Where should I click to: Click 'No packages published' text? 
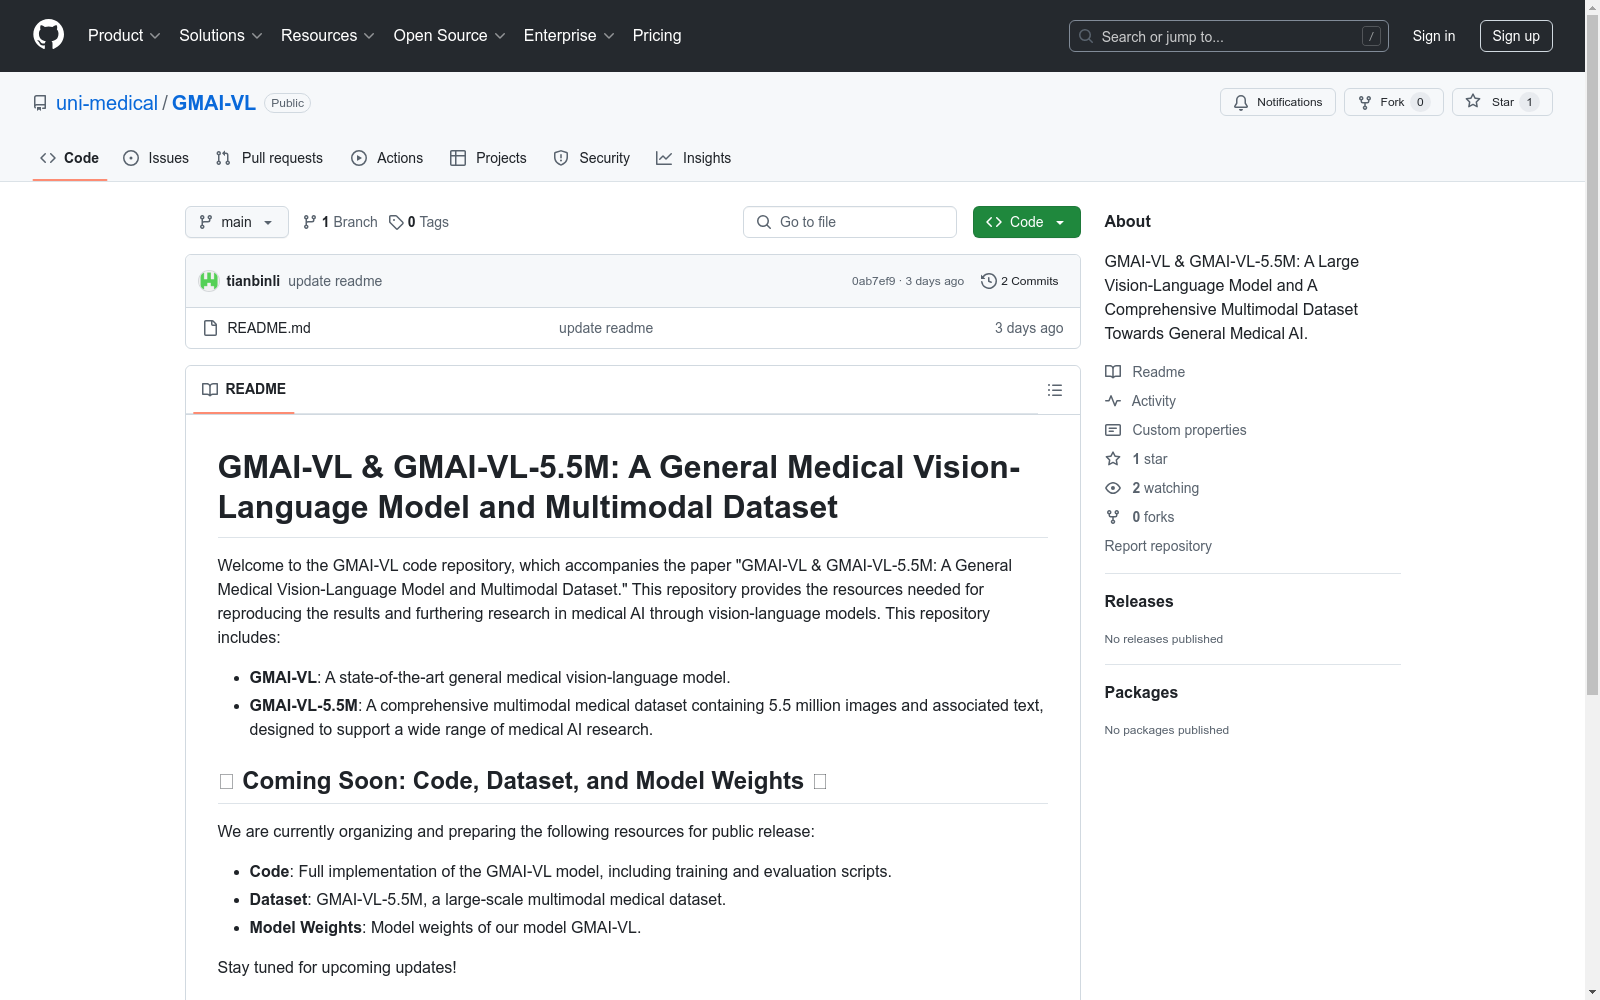(1167, 730)
